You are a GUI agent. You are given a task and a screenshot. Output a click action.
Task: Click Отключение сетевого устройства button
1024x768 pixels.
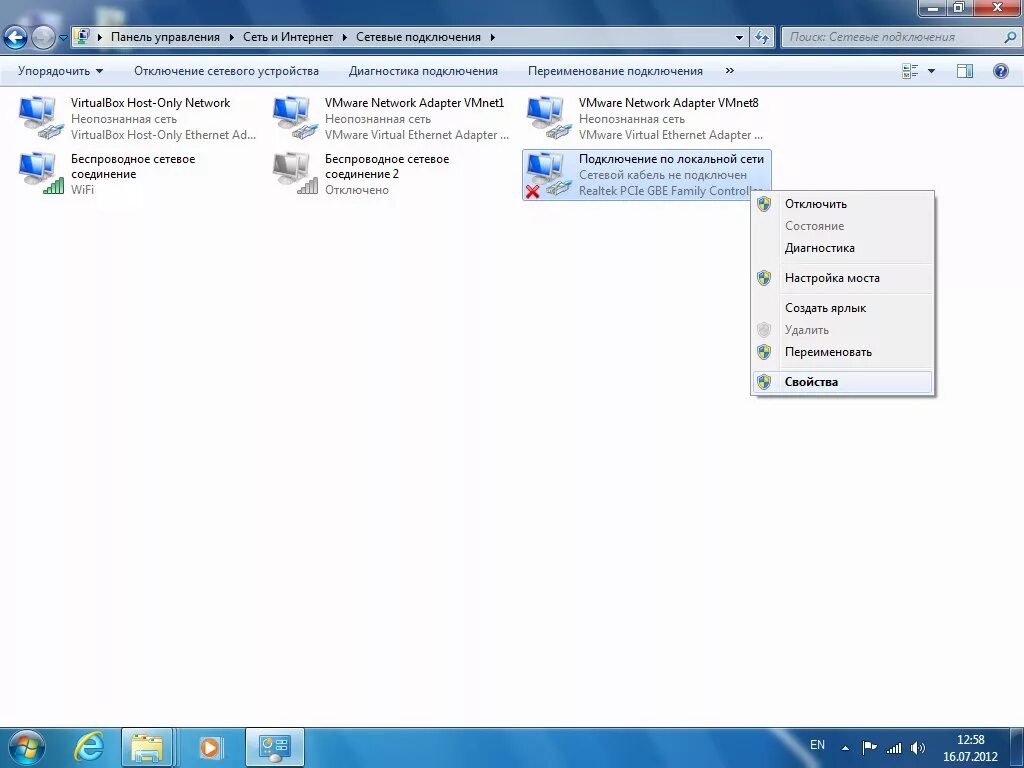[226, 71]
